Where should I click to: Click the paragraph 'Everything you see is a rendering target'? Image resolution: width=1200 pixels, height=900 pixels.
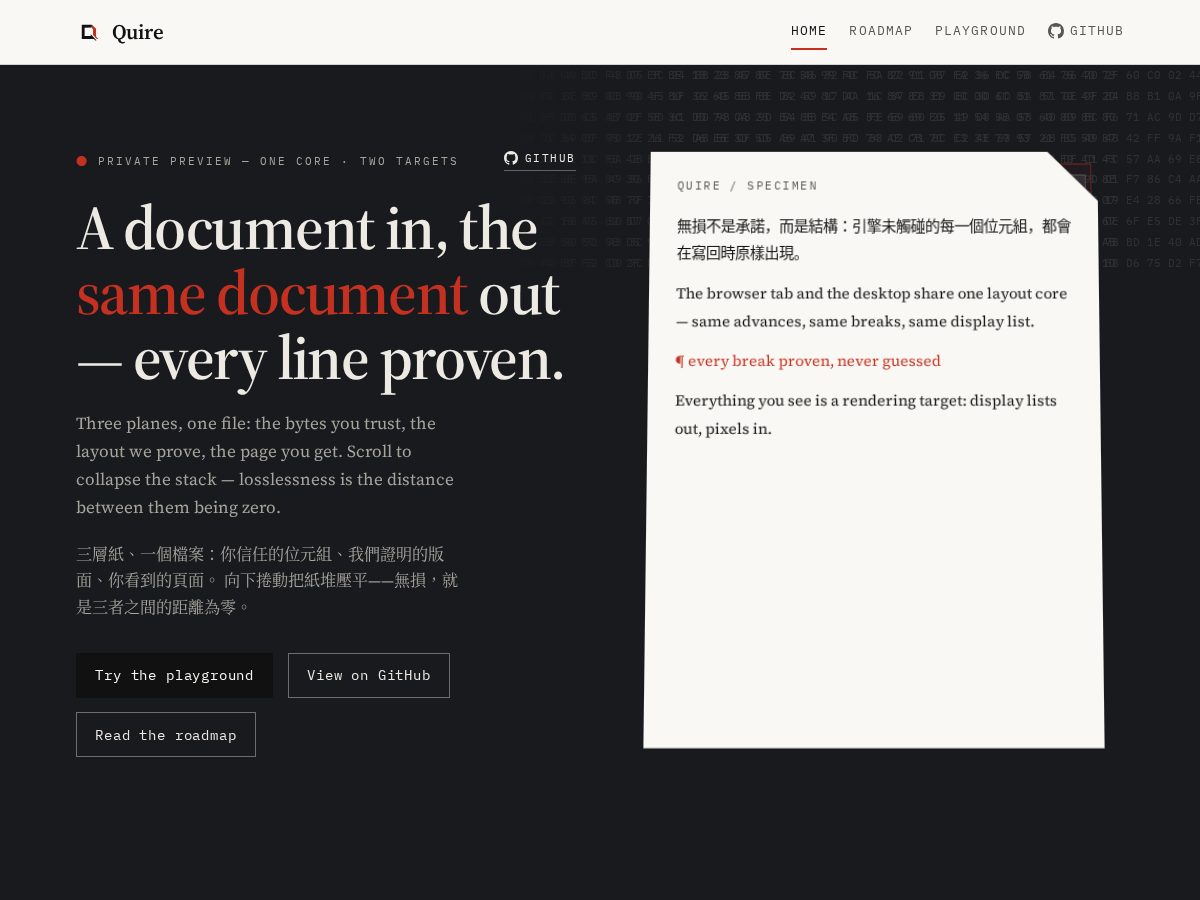click(x=866, y=414)
